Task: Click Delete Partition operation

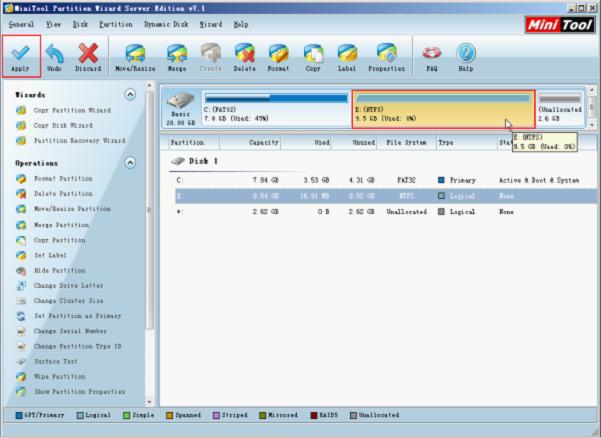Action: (63, 194)
